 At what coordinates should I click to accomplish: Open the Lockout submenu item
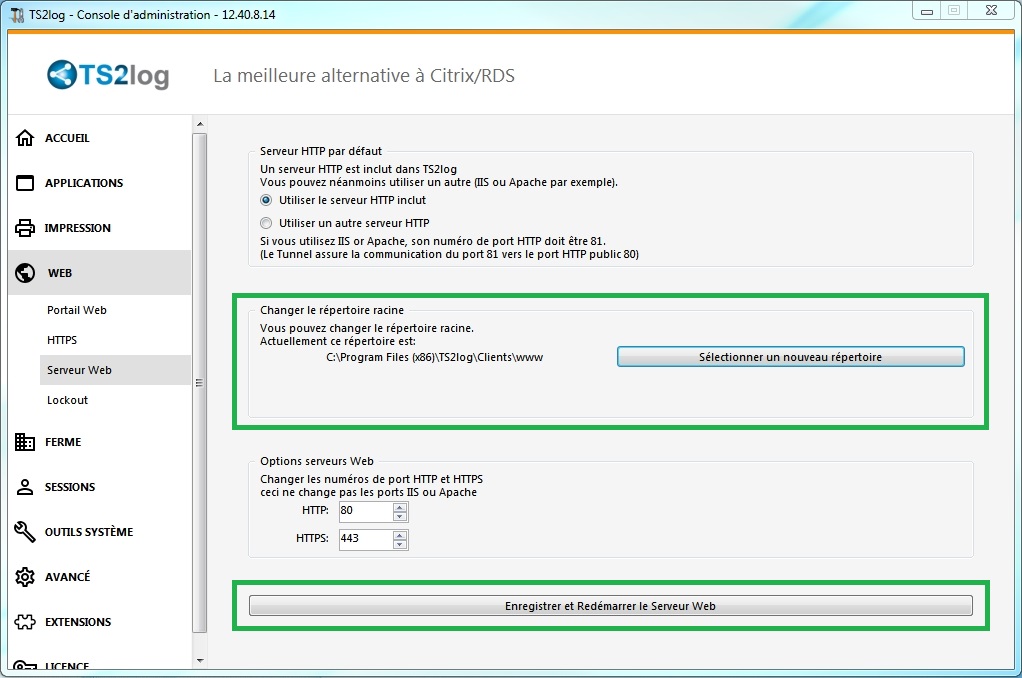67,400
